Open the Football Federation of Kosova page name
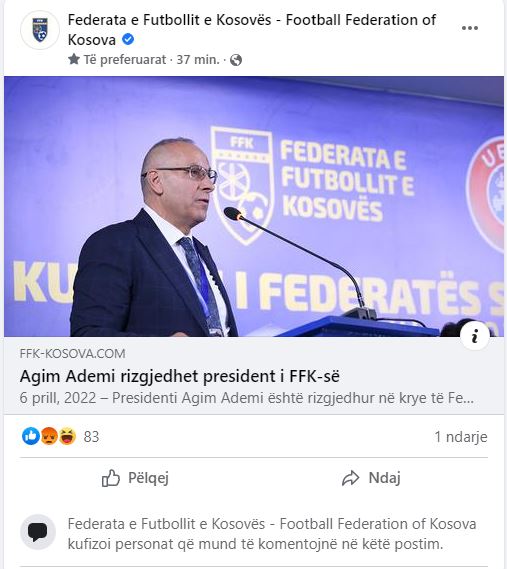Image resolution: width=507 pixels, height=569 pixels. [252, 30]
